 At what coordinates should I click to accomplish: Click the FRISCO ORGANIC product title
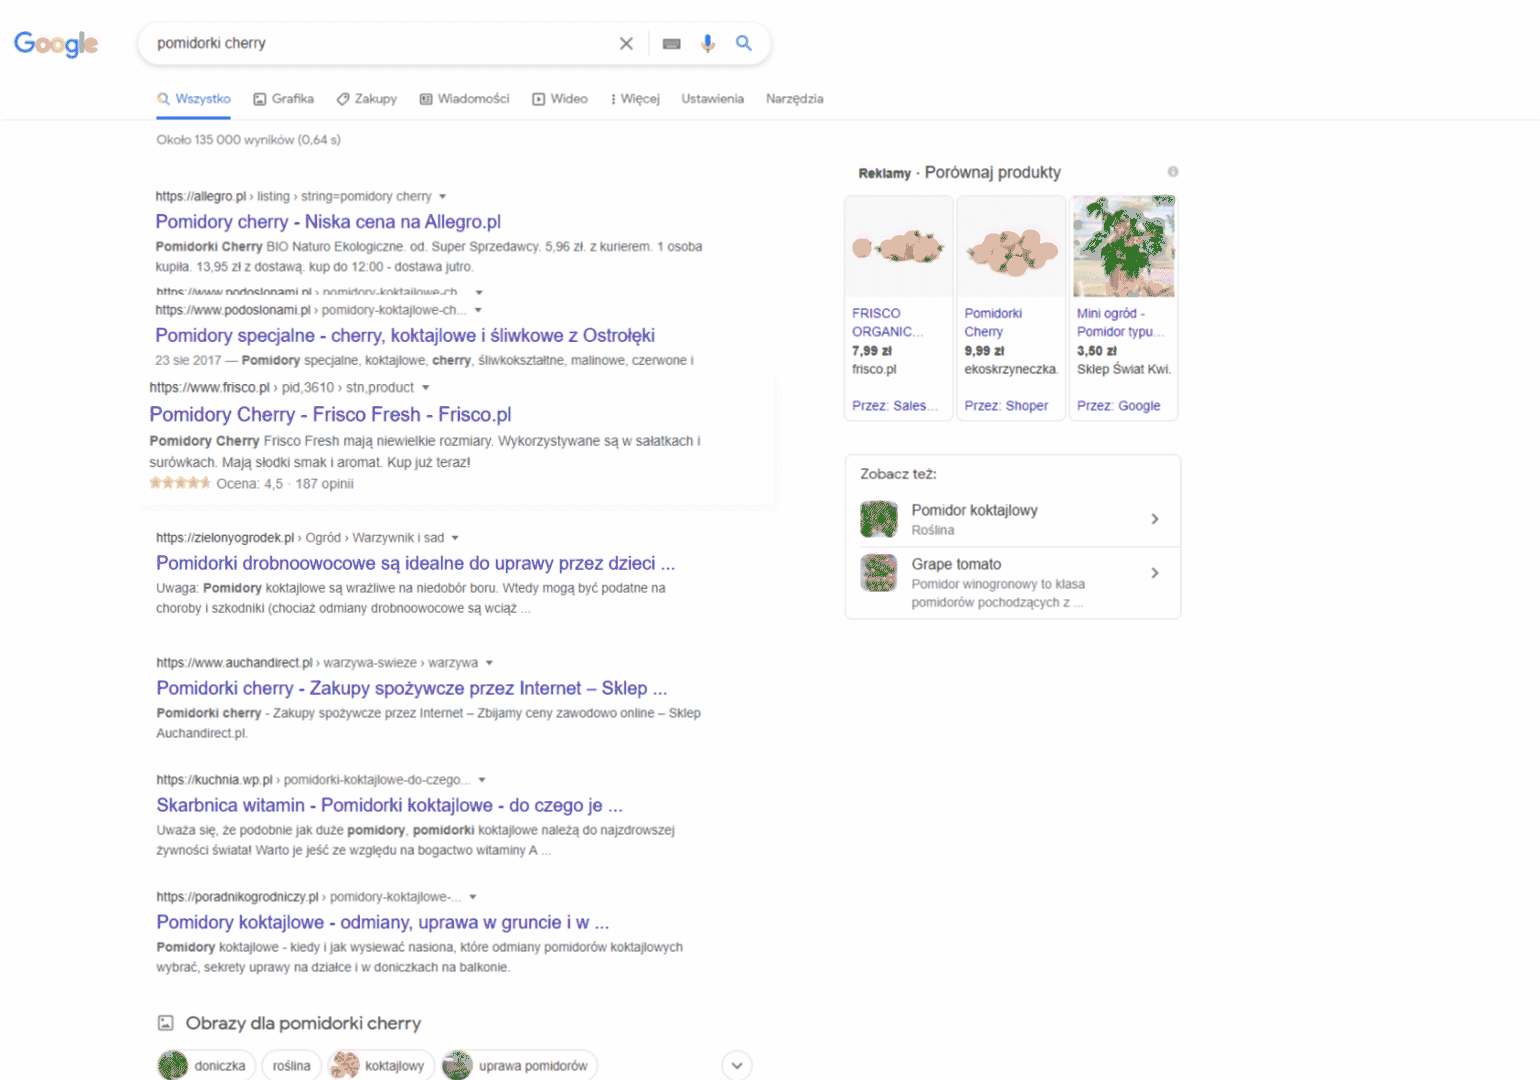click(x=887, y=323)
